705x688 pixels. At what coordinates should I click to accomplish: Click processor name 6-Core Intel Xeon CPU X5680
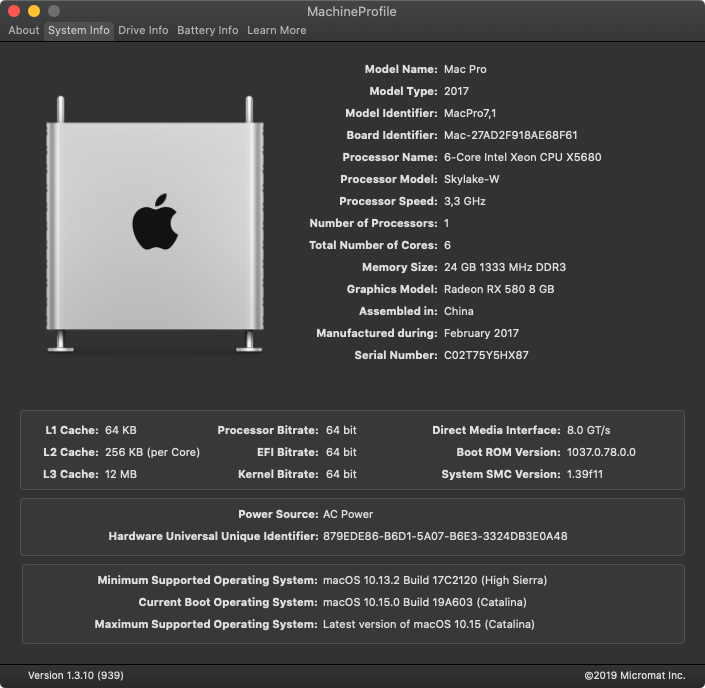click(522, 157)
